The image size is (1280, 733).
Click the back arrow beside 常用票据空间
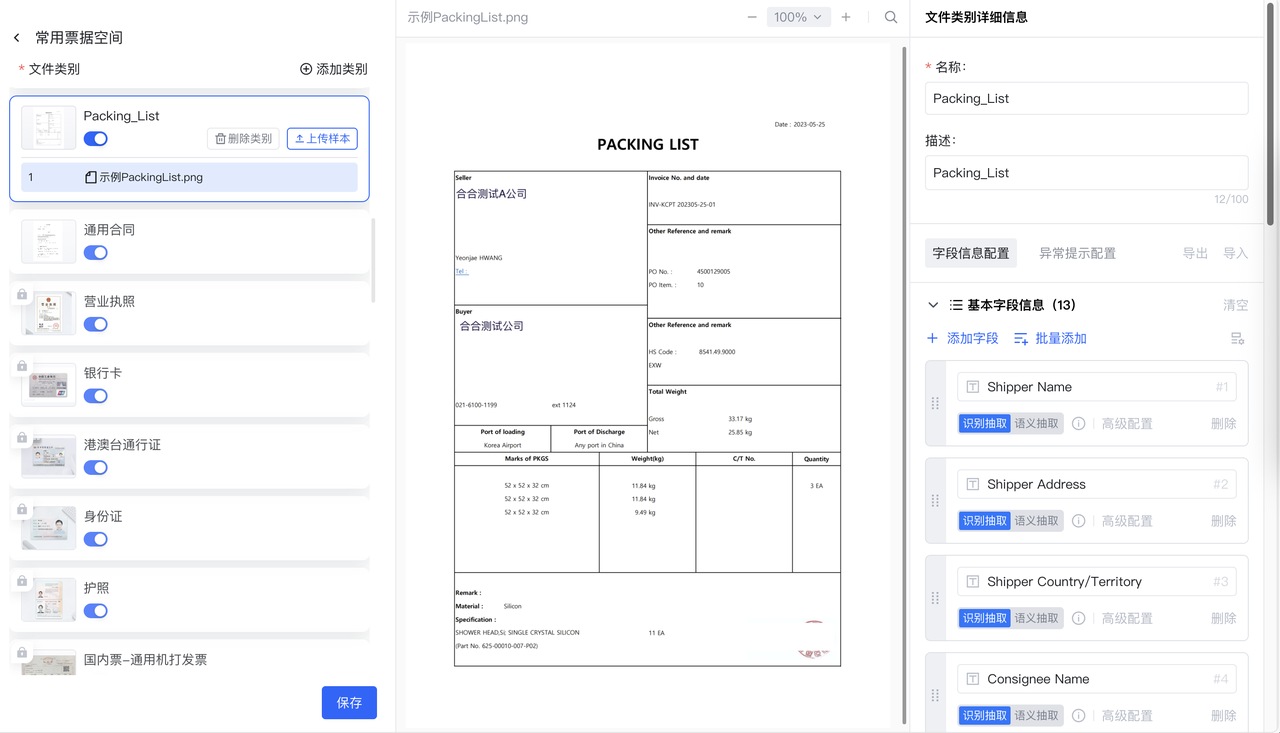(16, 36)
